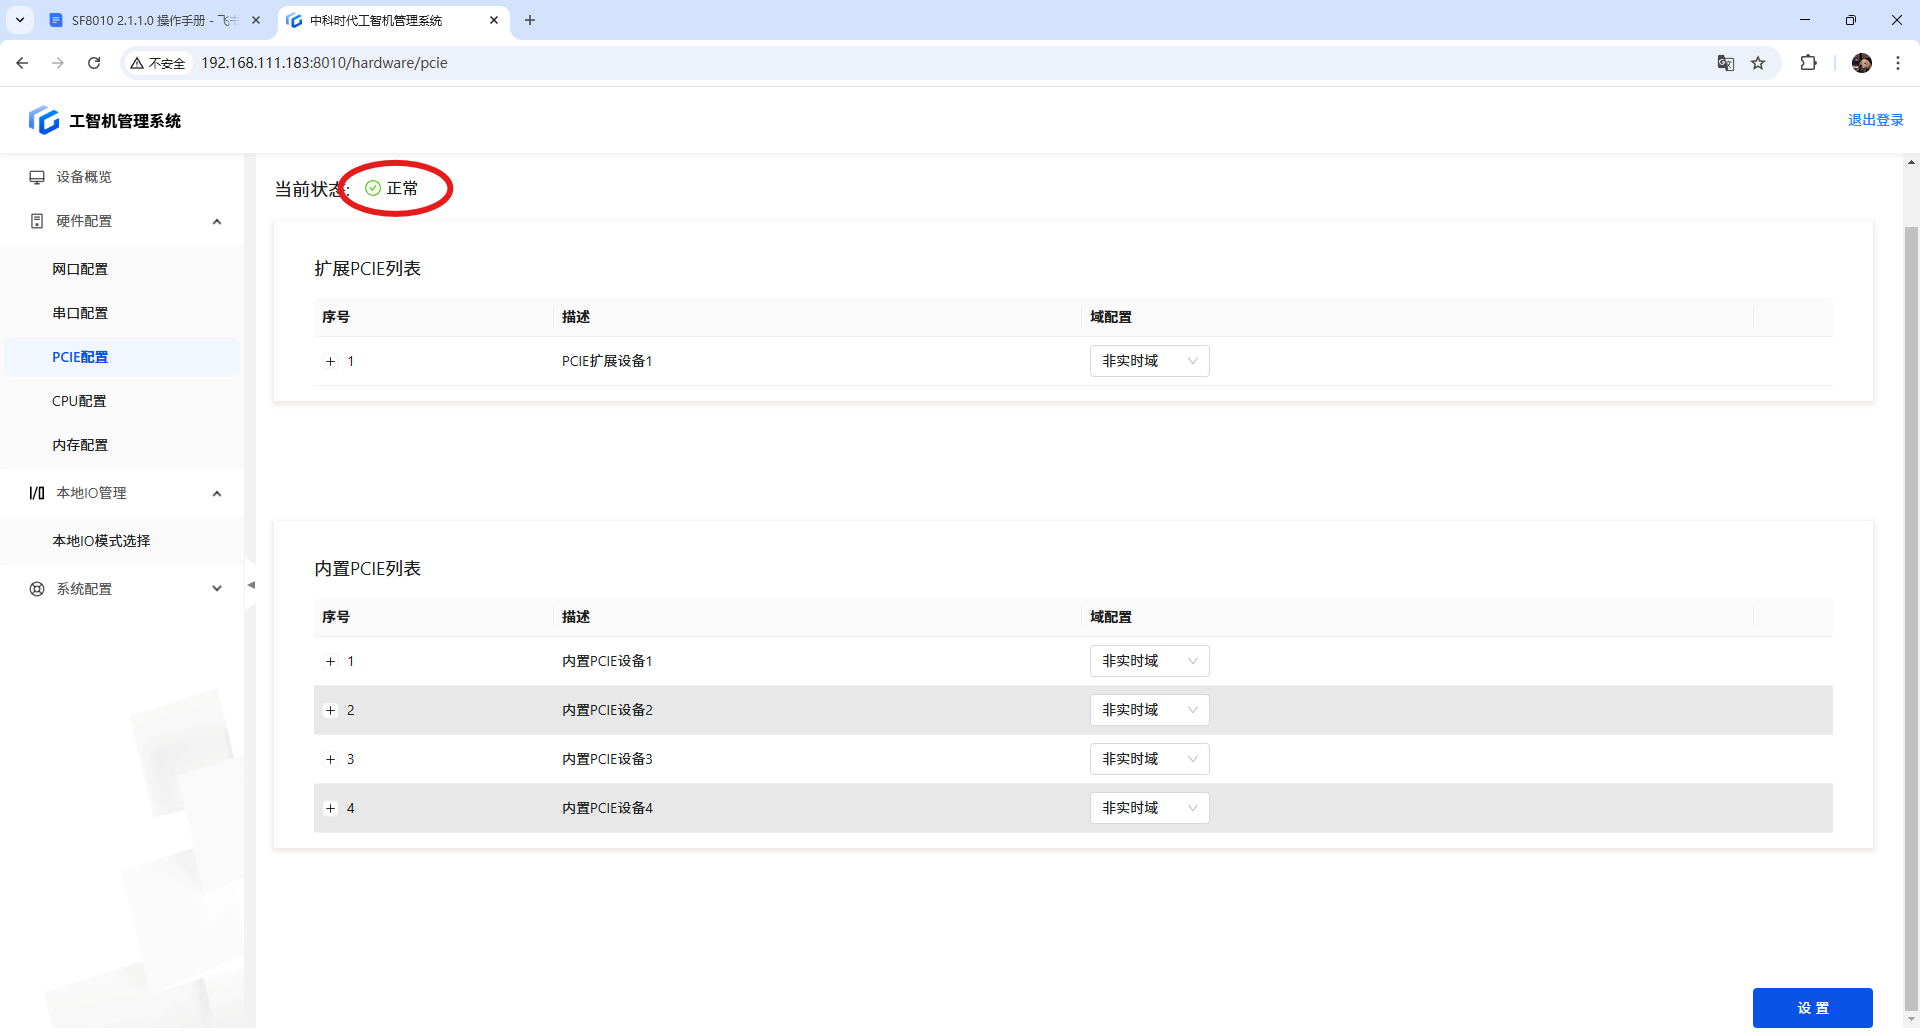Expand 内置PCIE设备2 row with plus icon
This screenshot has height=1032, width=1920.
pyautogui.click(x=330, y=711)
